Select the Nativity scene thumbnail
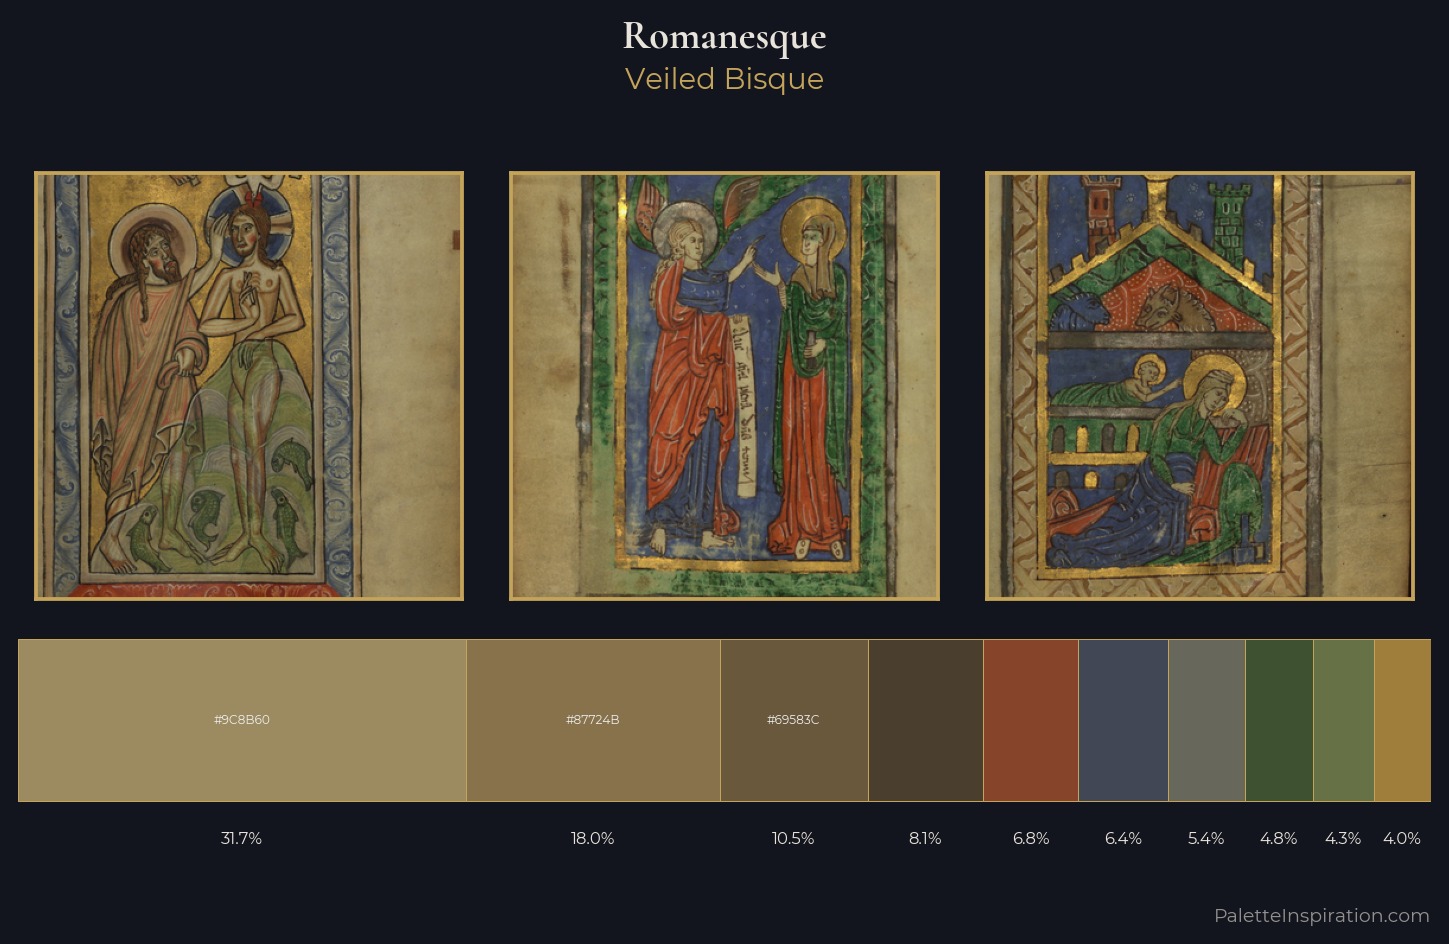 click(1200, 386)
